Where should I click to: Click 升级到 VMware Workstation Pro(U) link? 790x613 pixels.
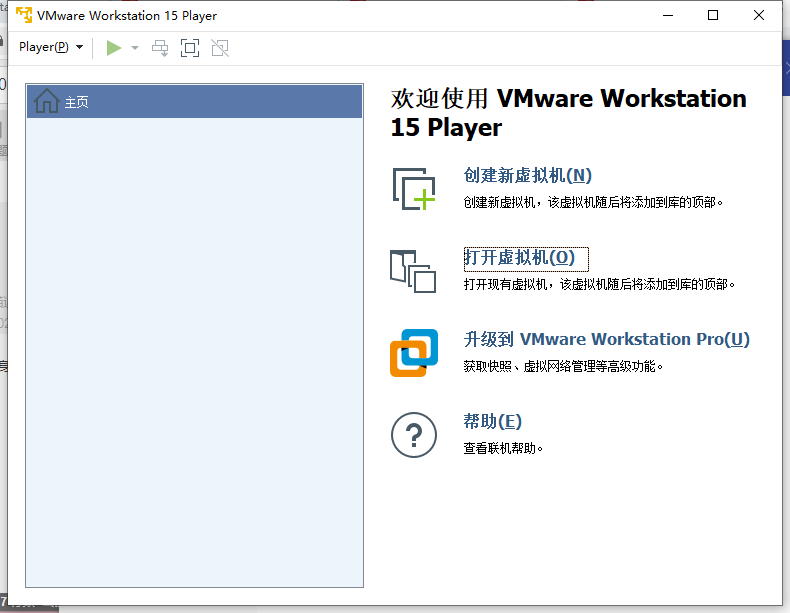point(607,339)
